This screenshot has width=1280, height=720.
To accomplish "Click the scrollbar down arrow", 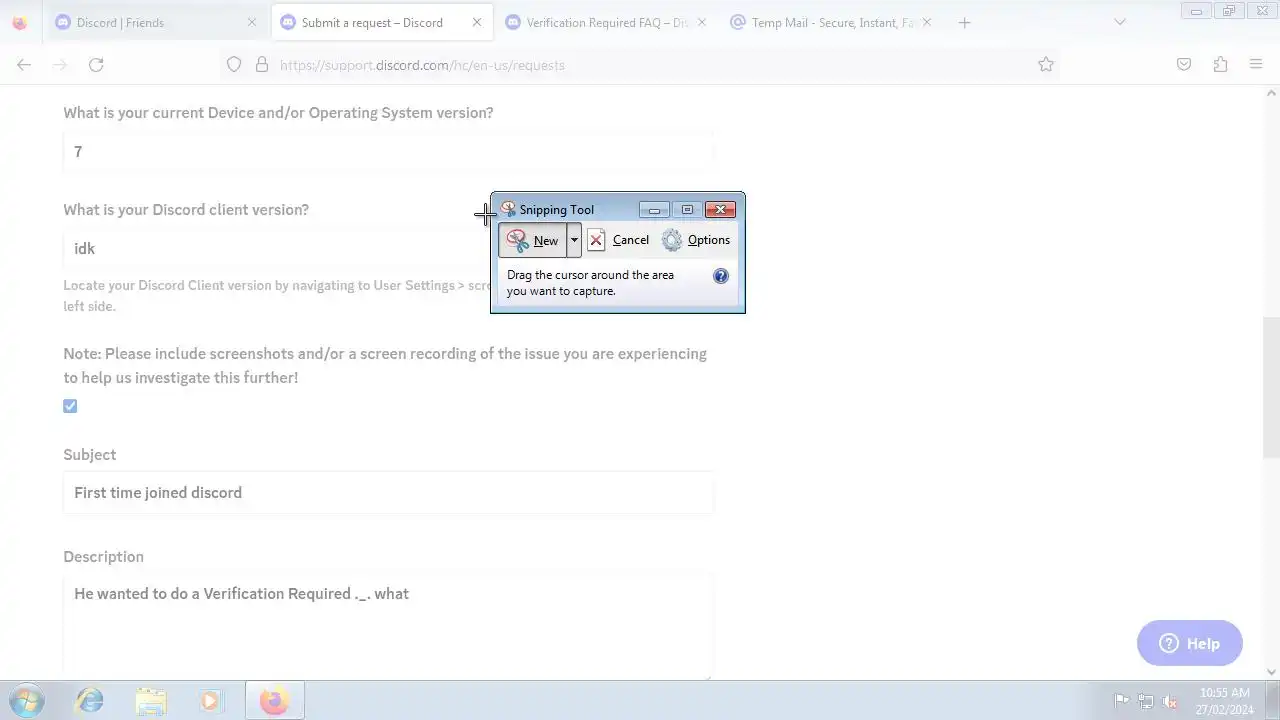I will 1271,672.
